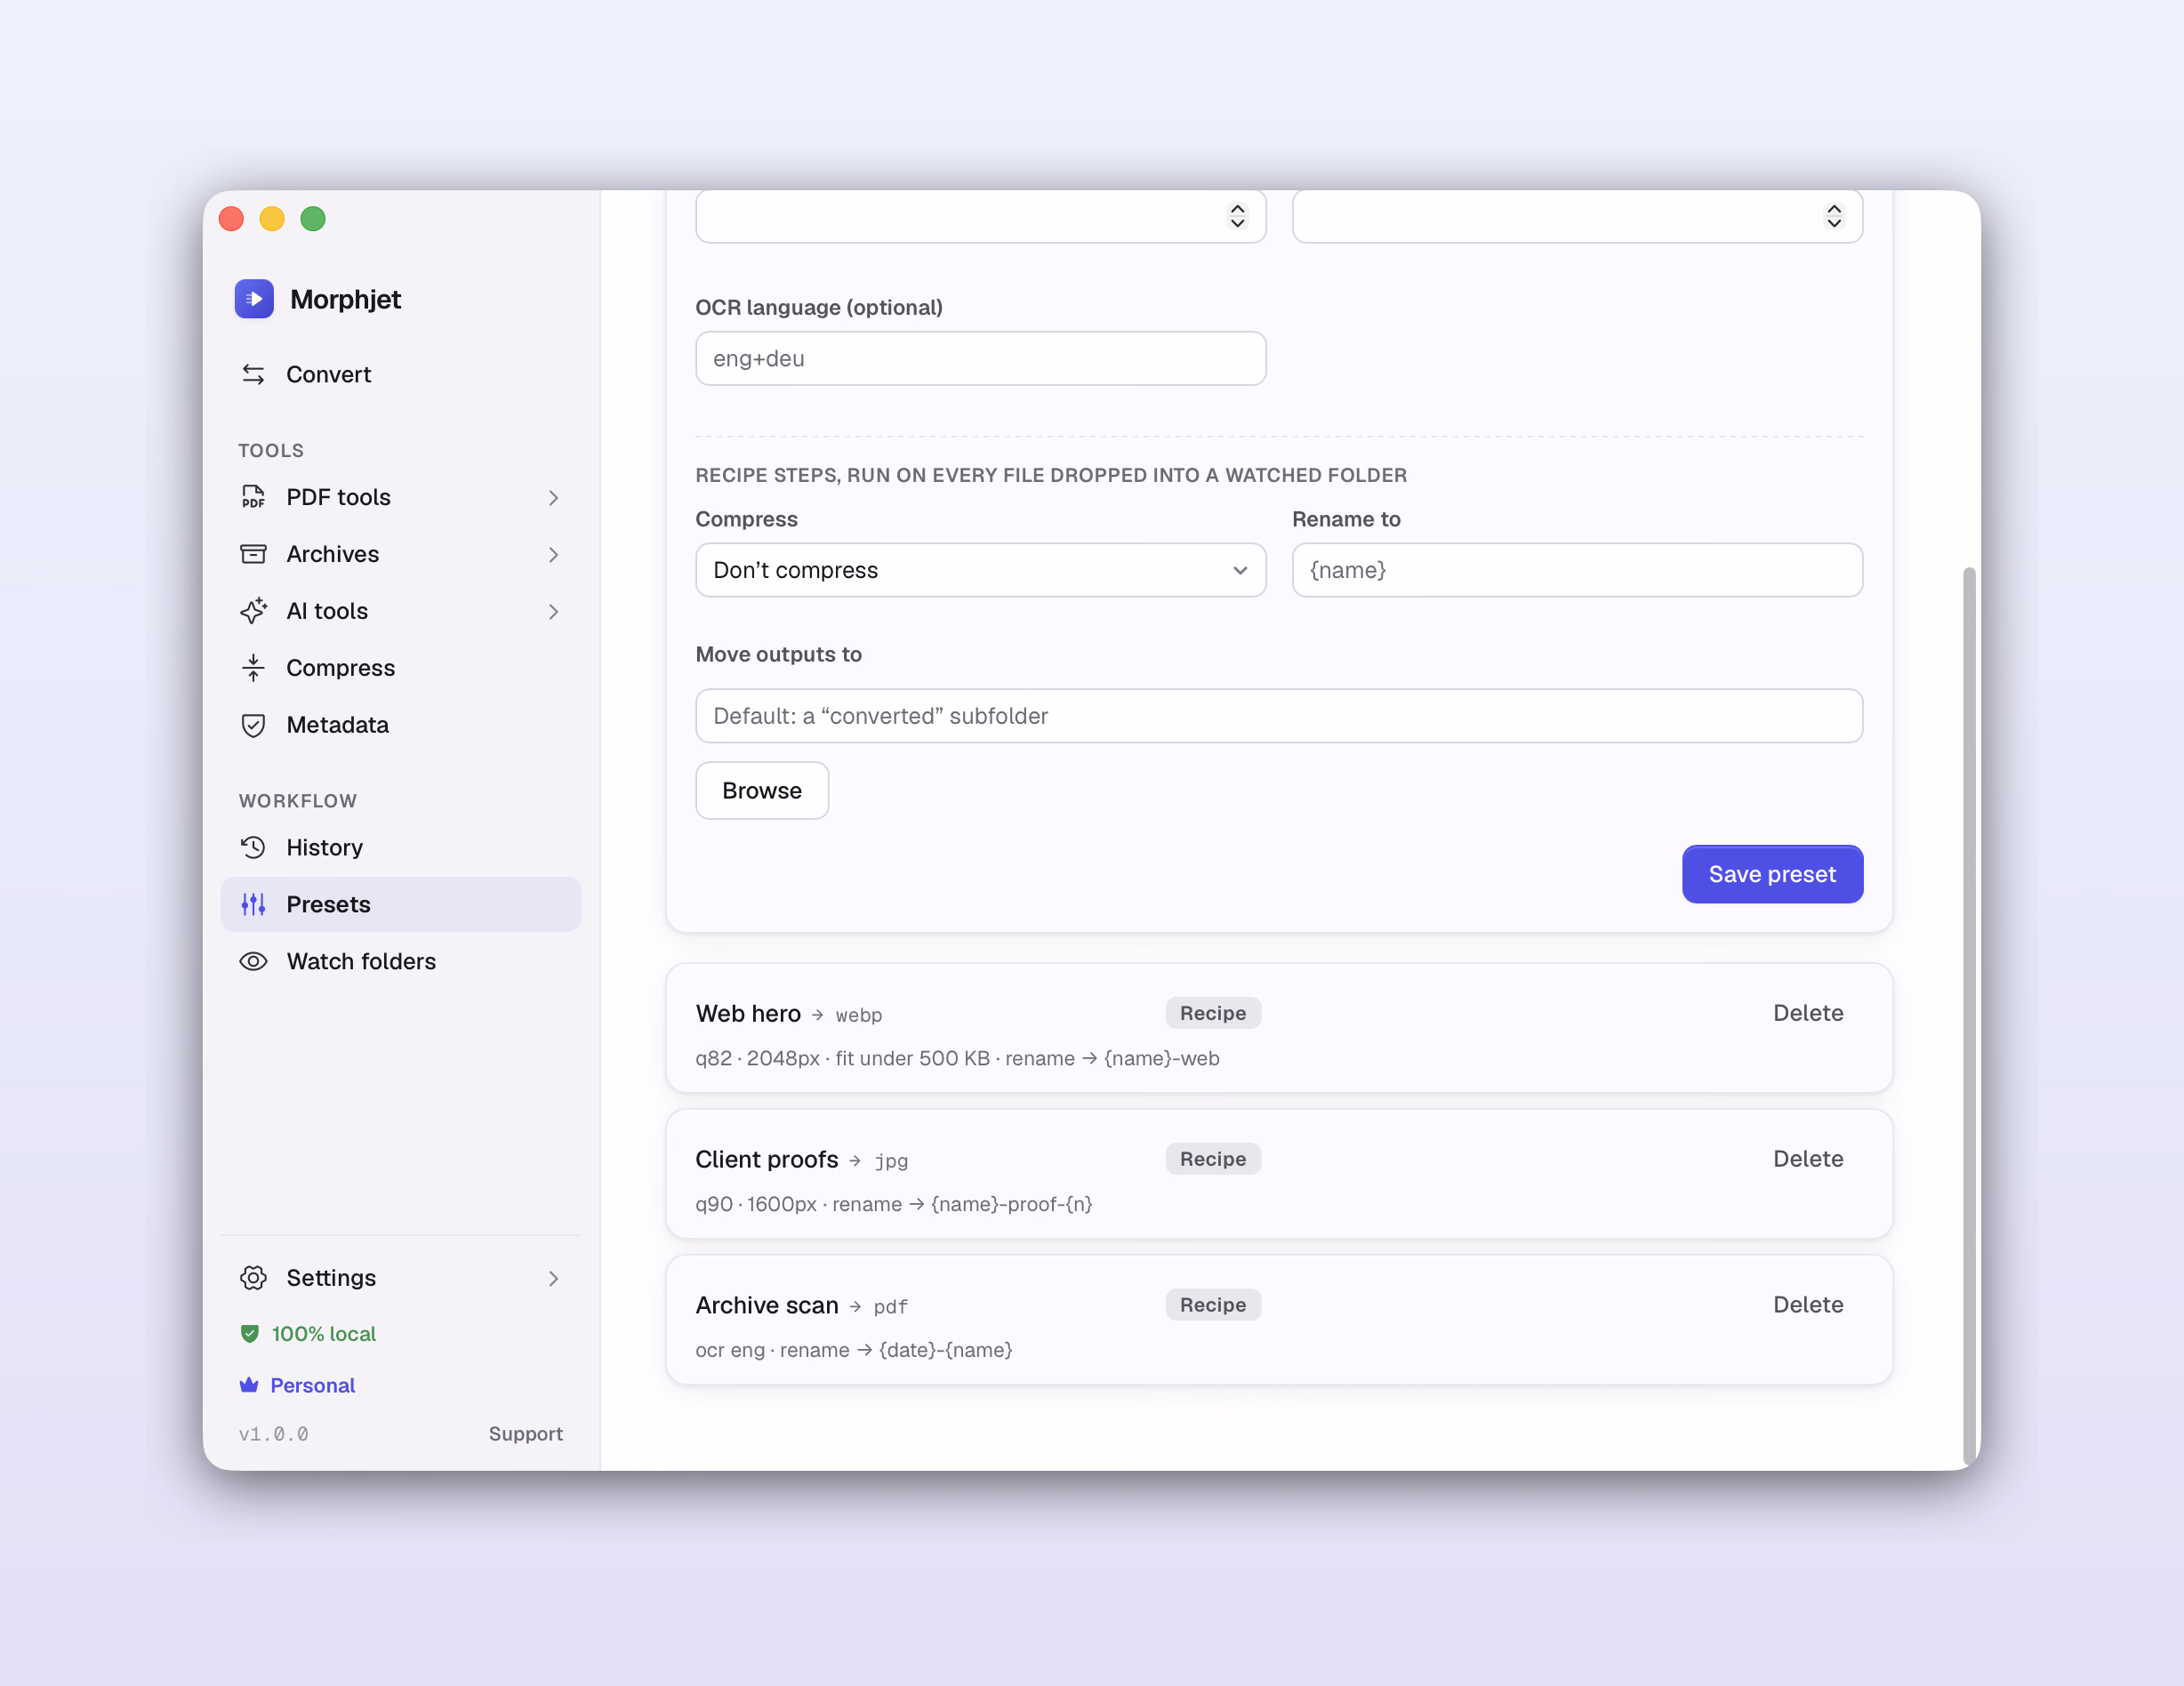The height and width of the screenshot is (1686, 2184).
Task: Open the History section
Action: (400, 847)
